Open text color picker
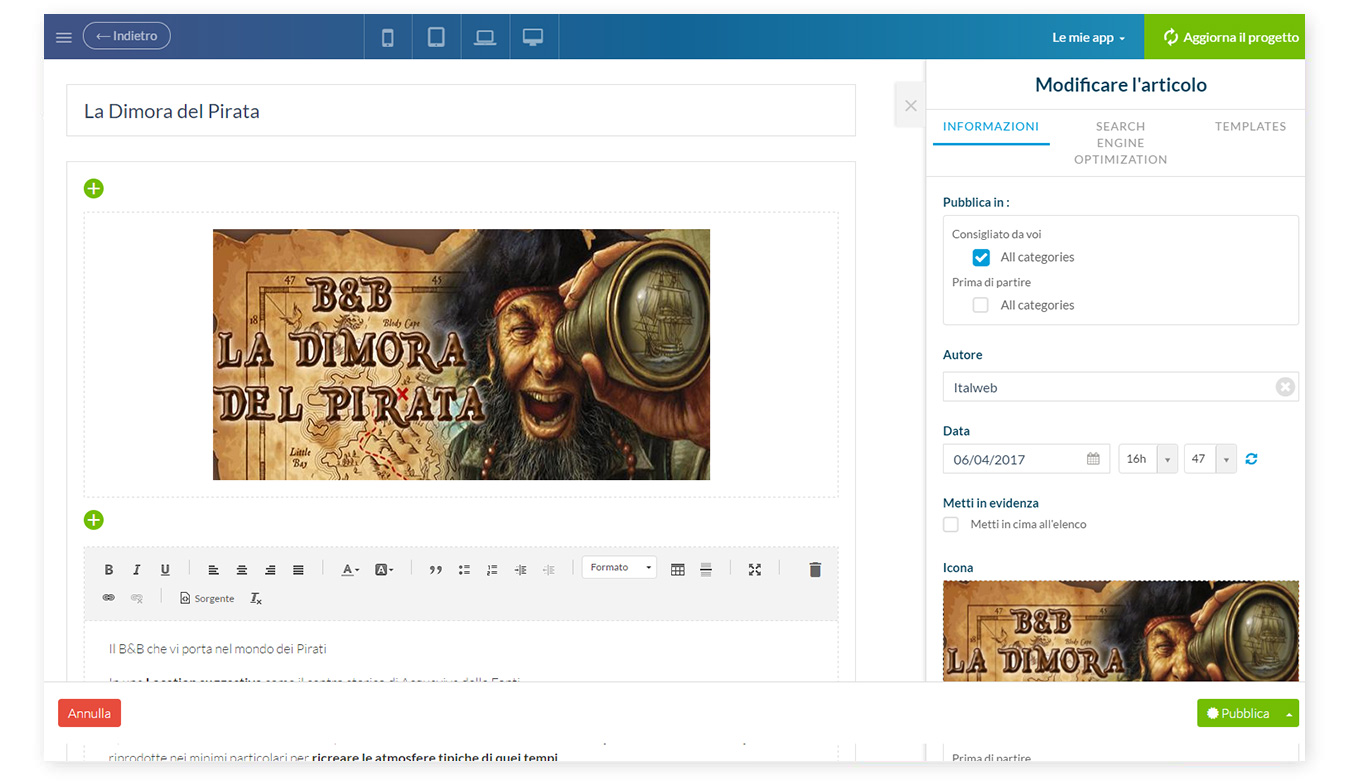 click(350, 570)
